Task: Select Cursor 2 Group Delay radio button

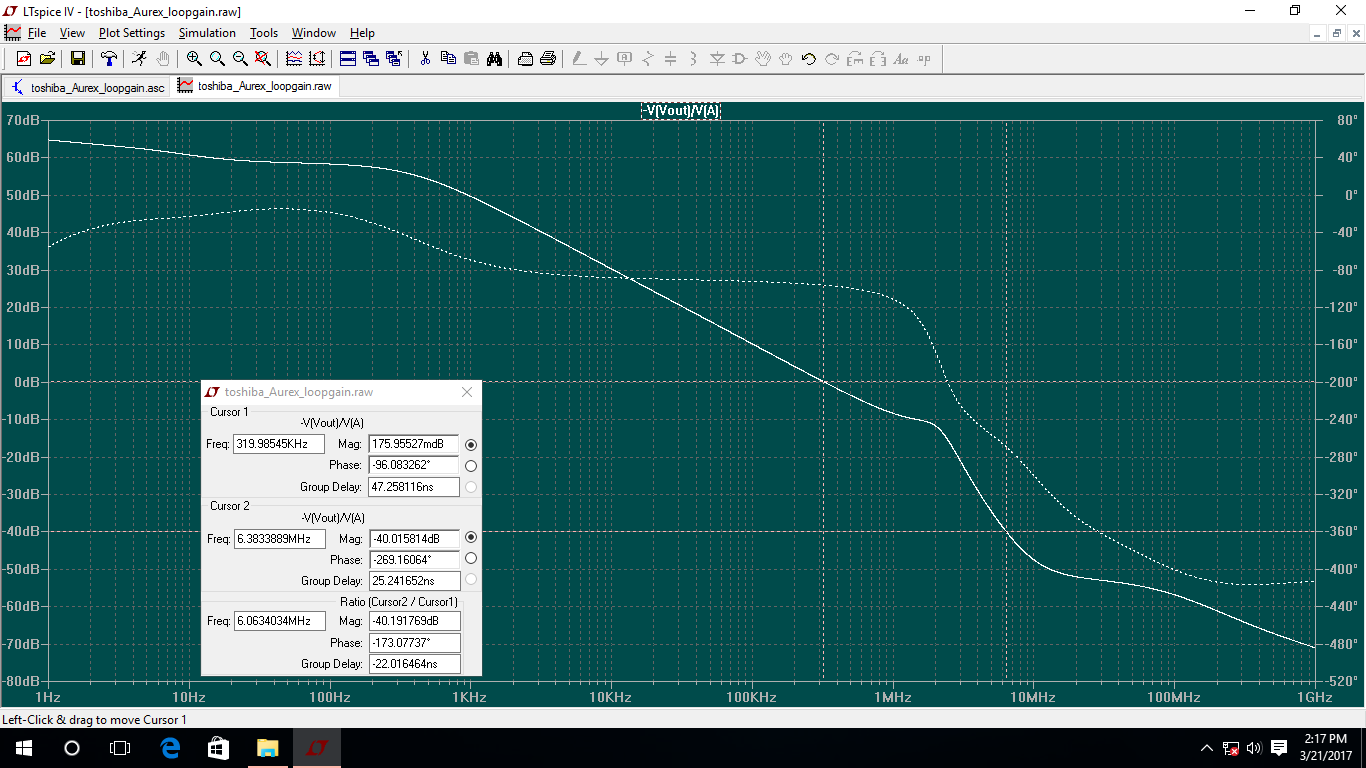Action: pyautogui.click(x=471, y=580)
